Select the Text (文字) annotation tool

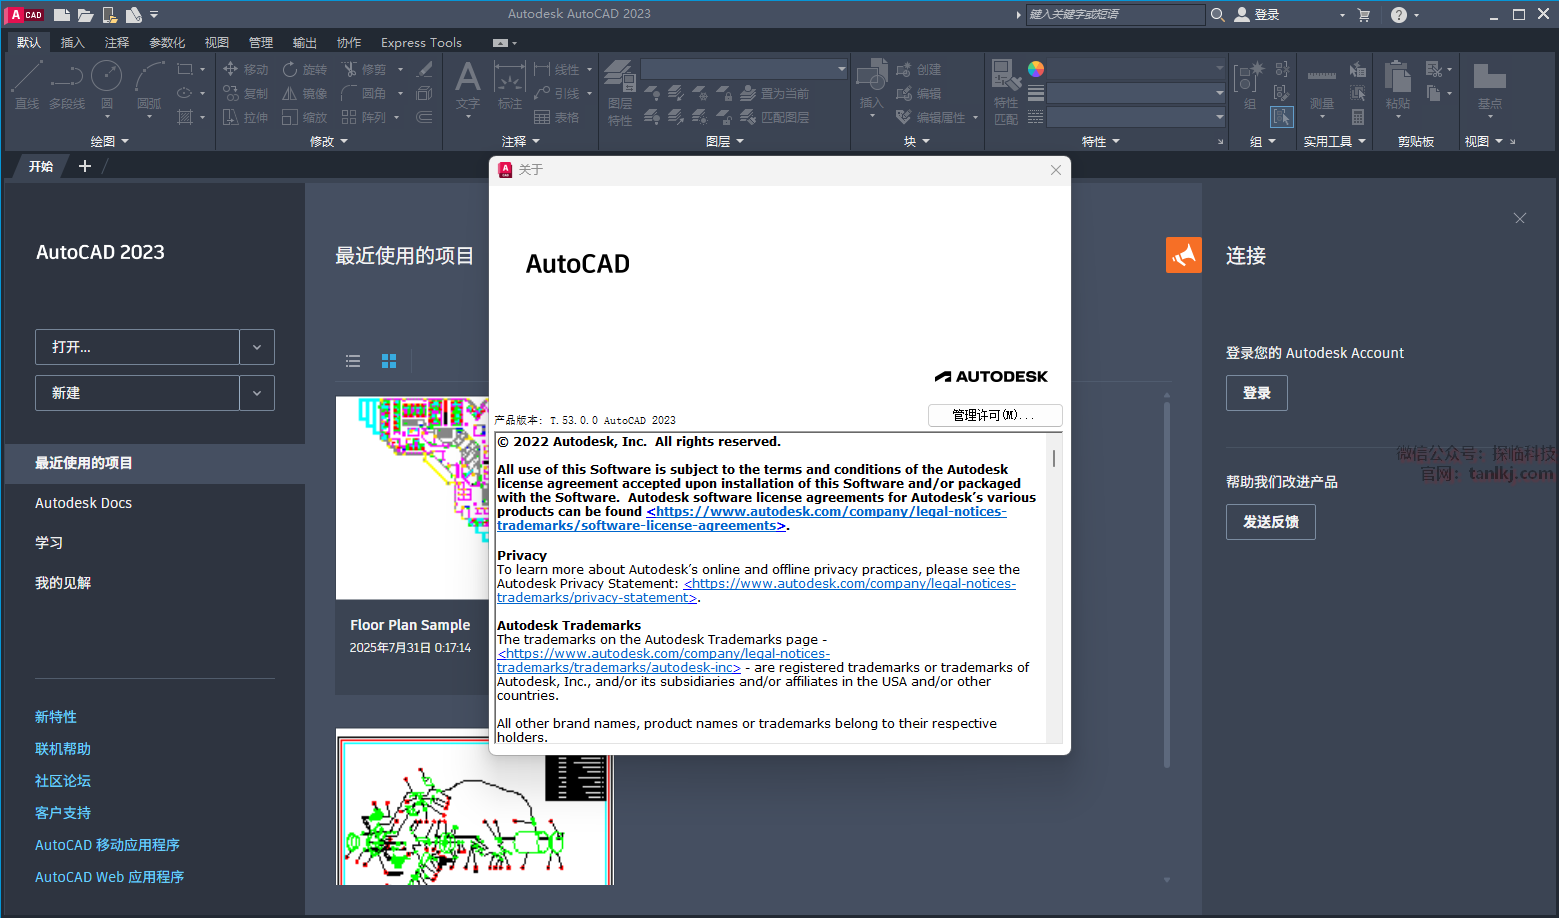pyautogui.click(x=468, y=84)
